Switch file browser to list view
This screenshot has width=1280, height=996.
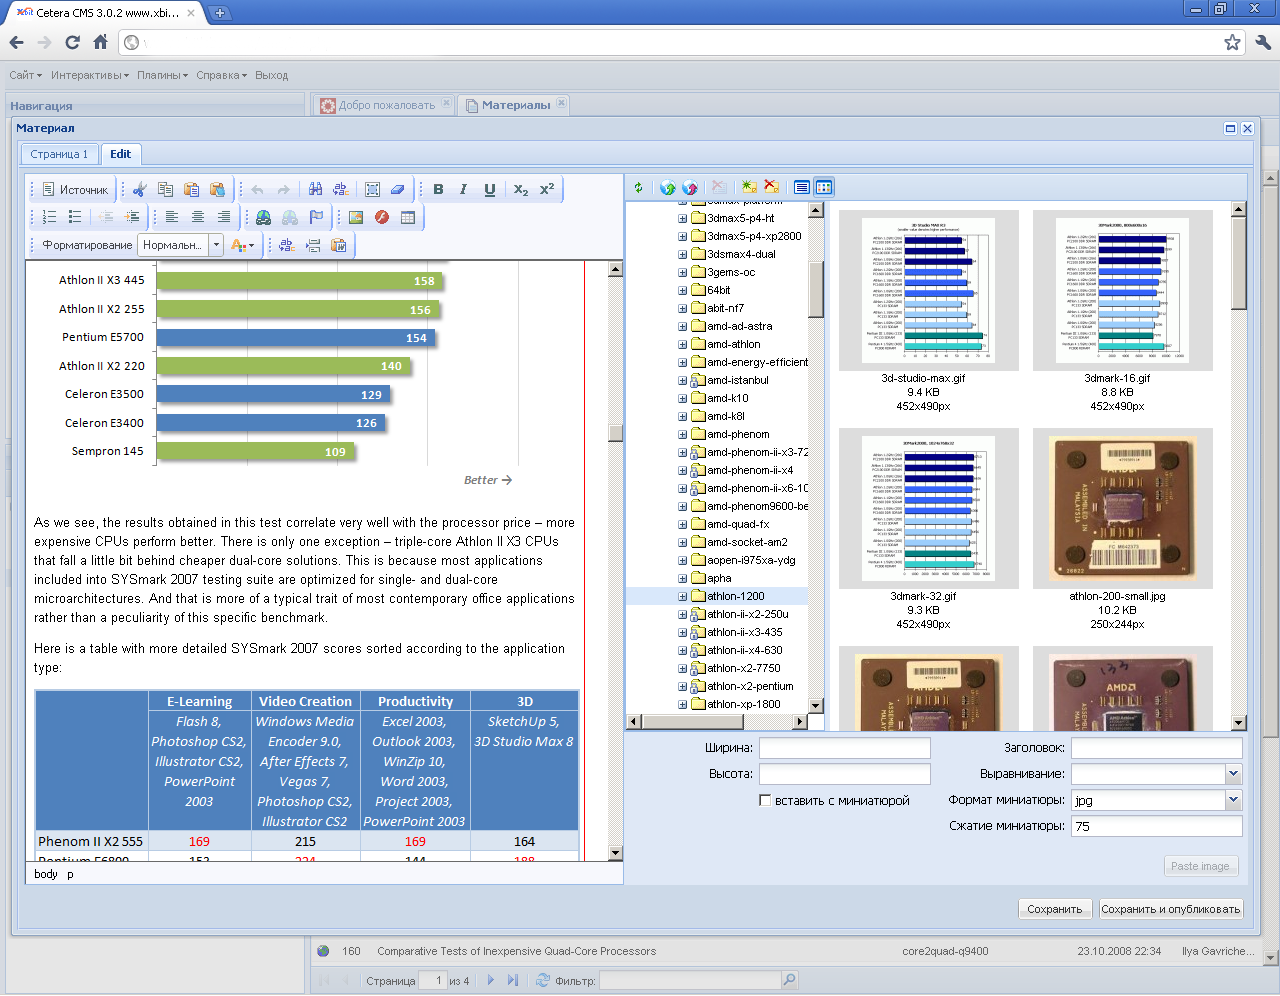tap(802, 187)
